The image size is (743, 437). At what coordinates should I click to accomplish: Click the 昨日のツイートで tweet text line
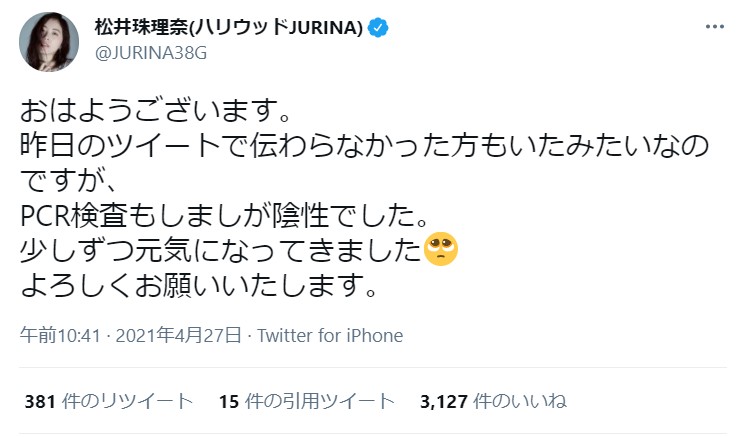point(364,142)
